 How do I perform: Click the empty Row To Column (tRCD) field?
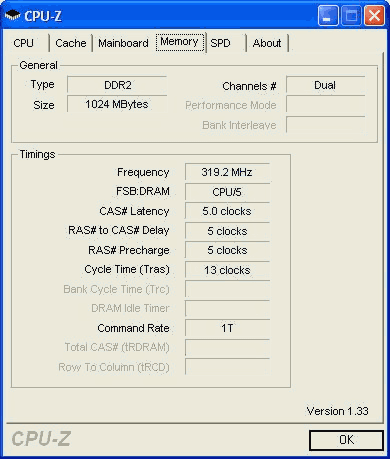coord(227,367)
